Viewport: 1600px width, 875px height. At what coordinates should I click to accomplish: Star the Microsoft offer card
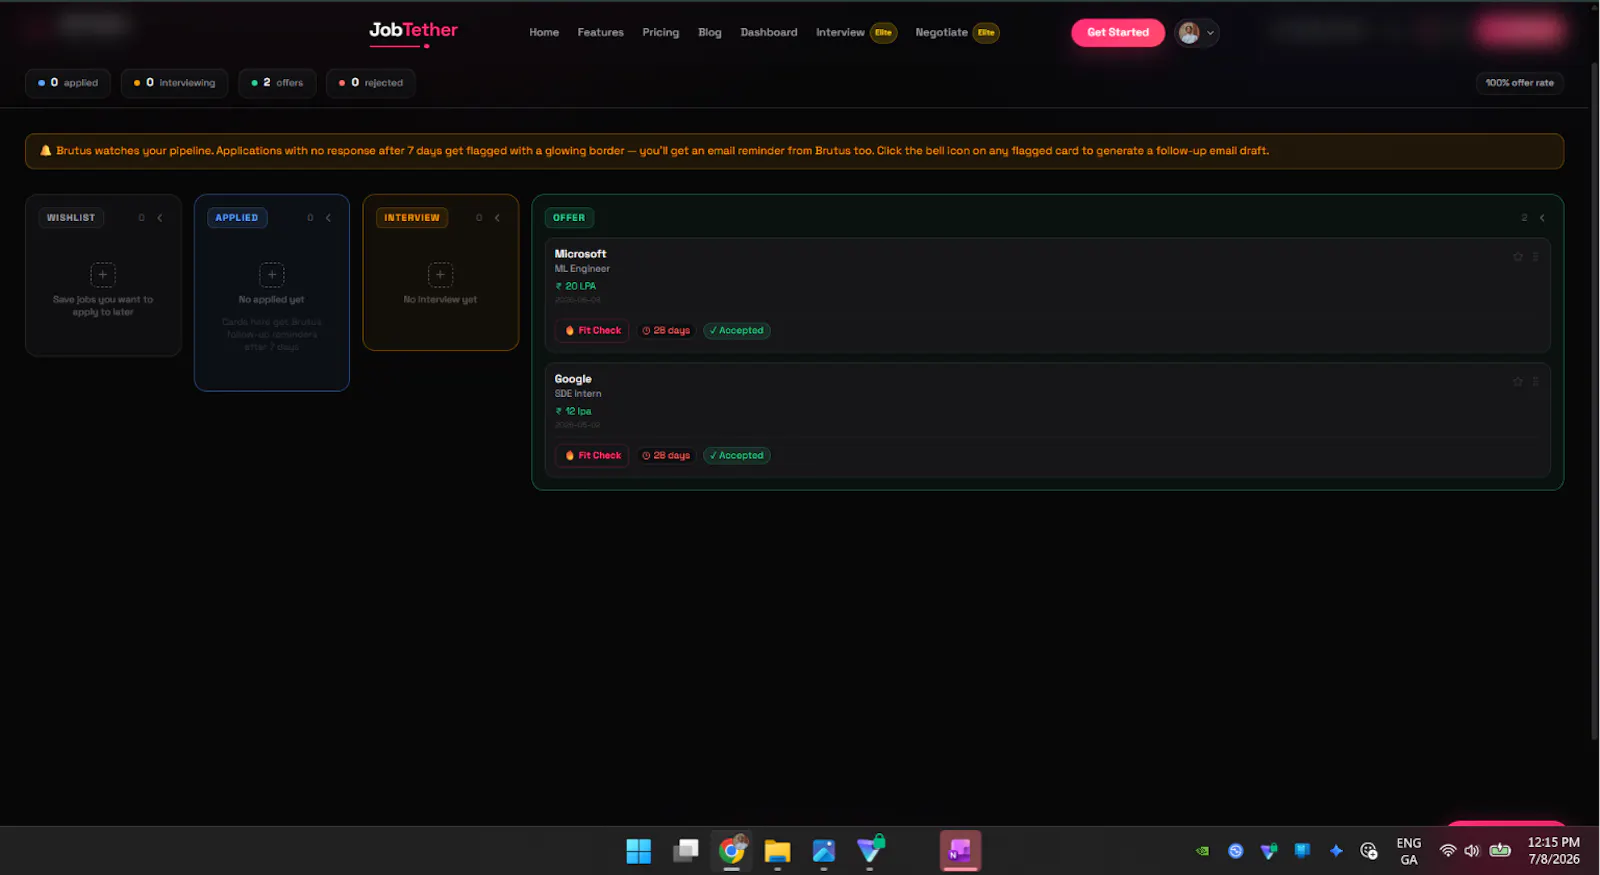[x=1518, y=257]
